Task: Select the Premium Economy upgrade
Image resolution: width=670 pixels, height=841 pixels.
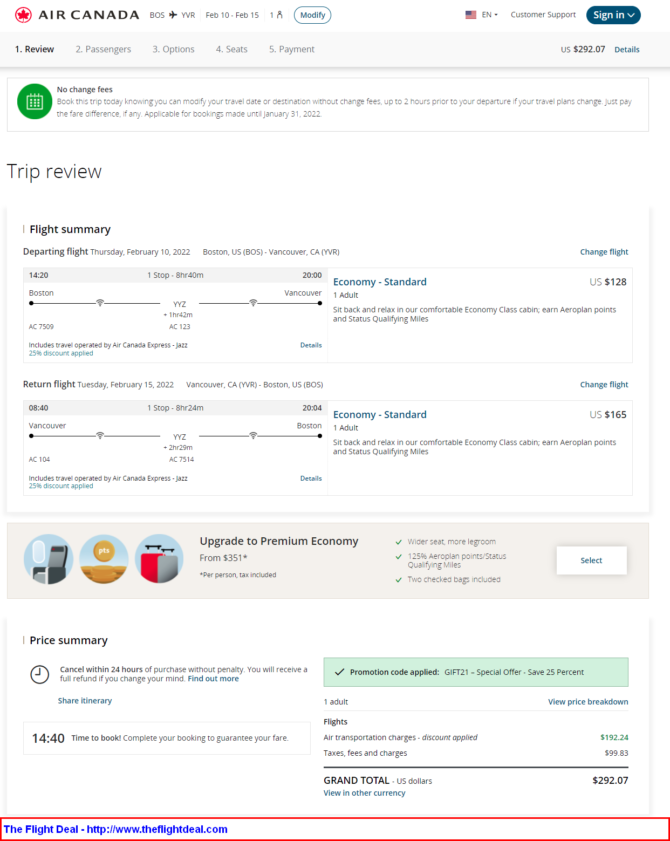Action: pos(591,560)
